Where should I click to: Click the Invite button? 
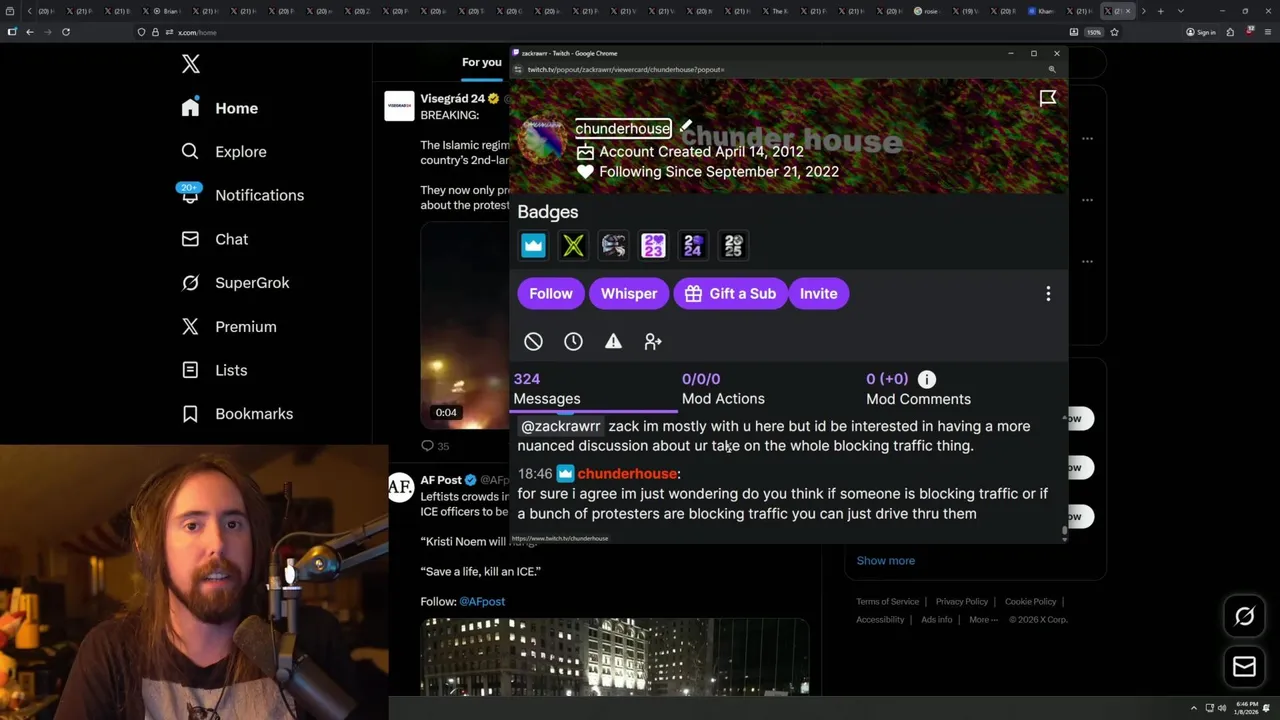click(818, 293)
